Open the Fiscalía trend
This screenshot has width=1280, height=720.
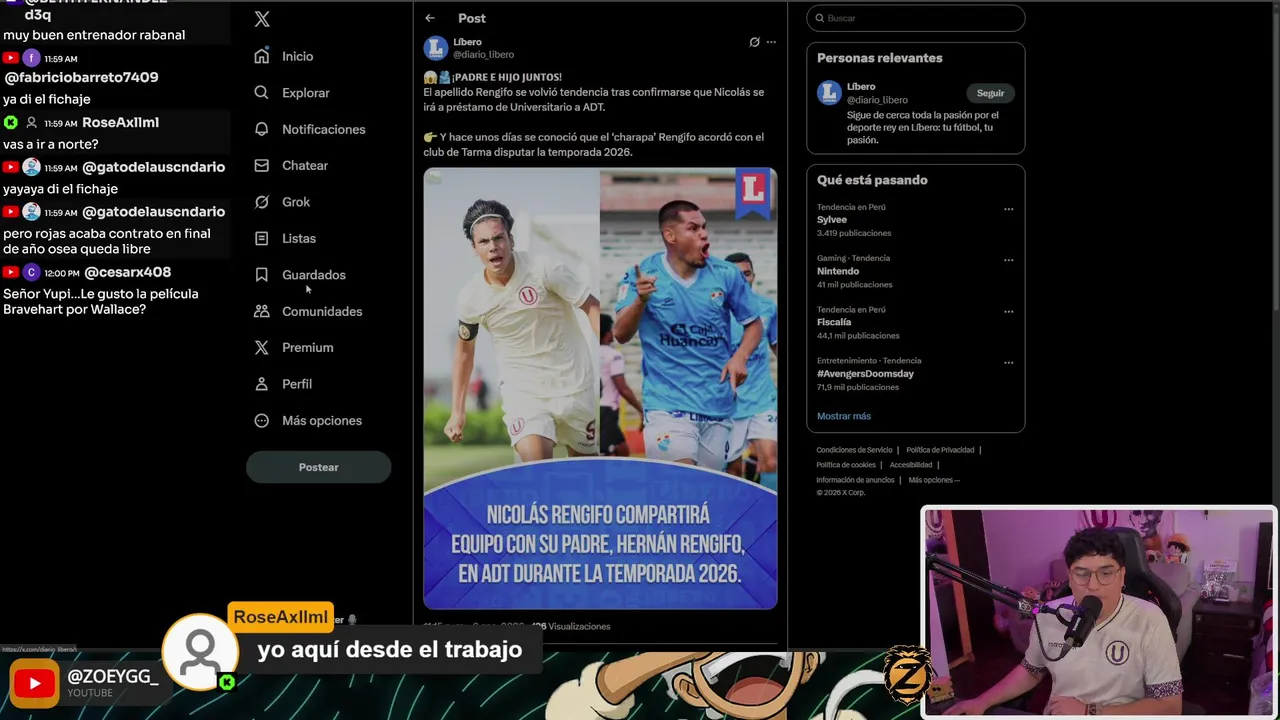pos(834,322)
